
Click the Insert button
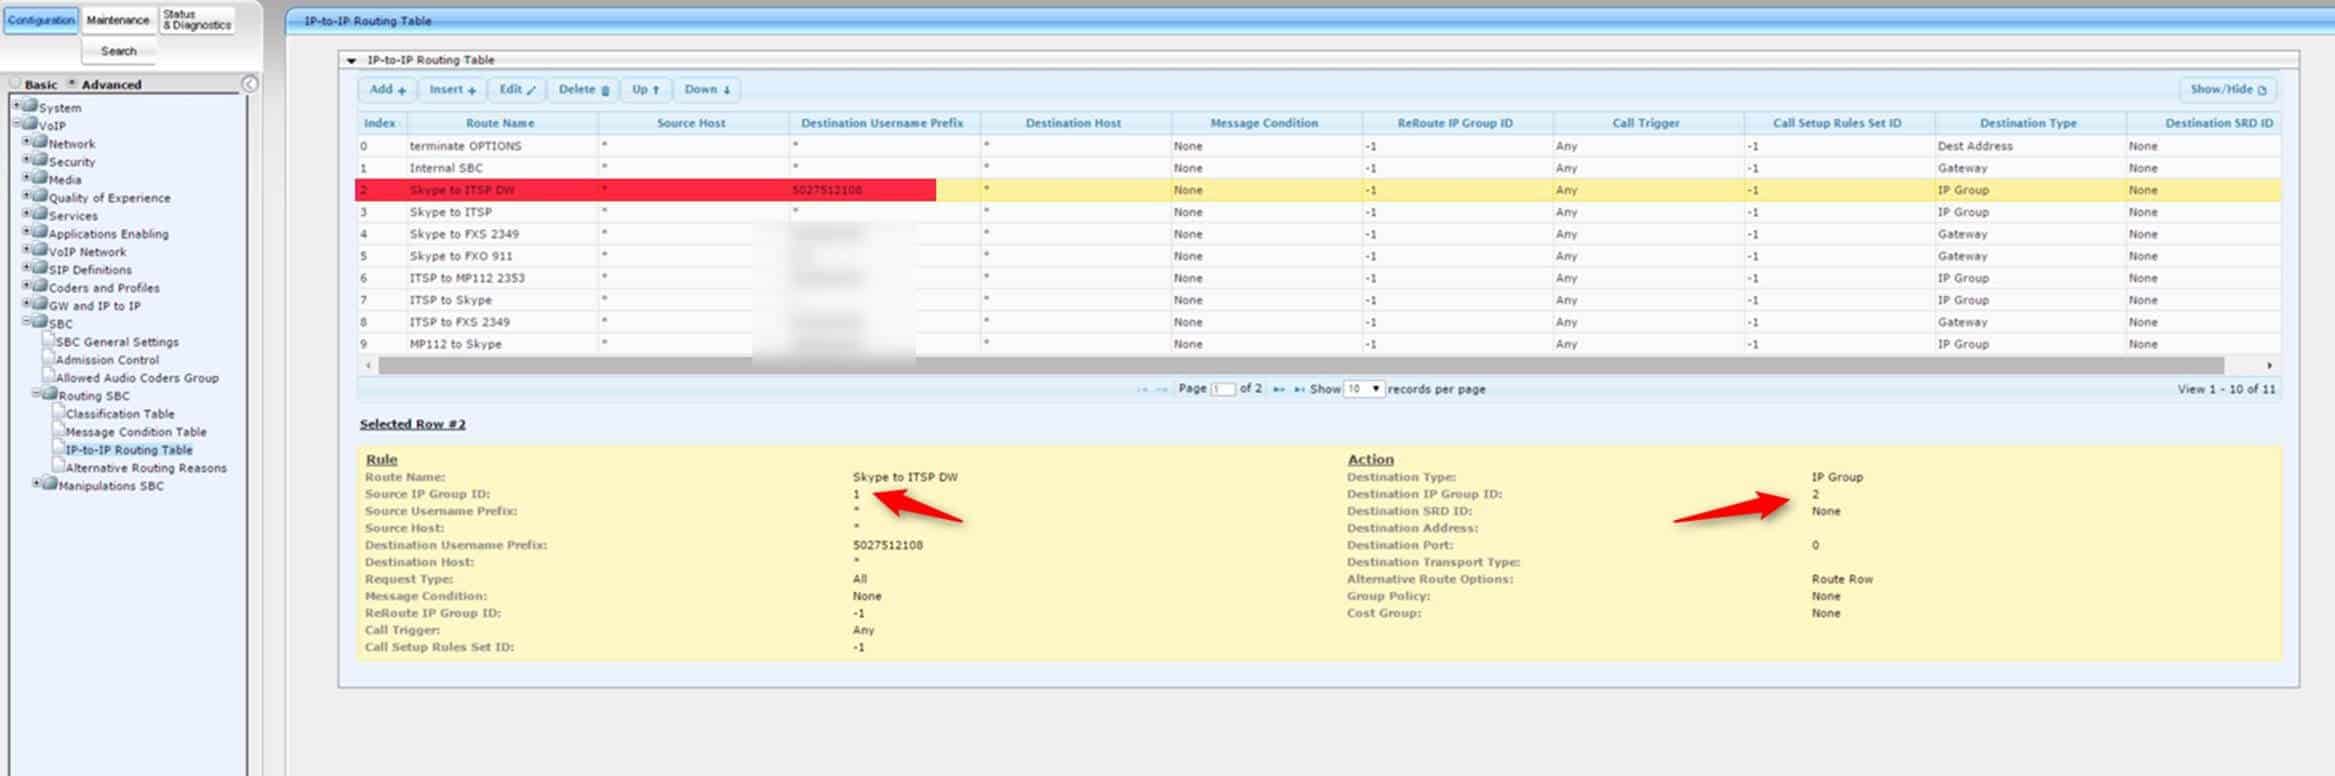[452, 90]
